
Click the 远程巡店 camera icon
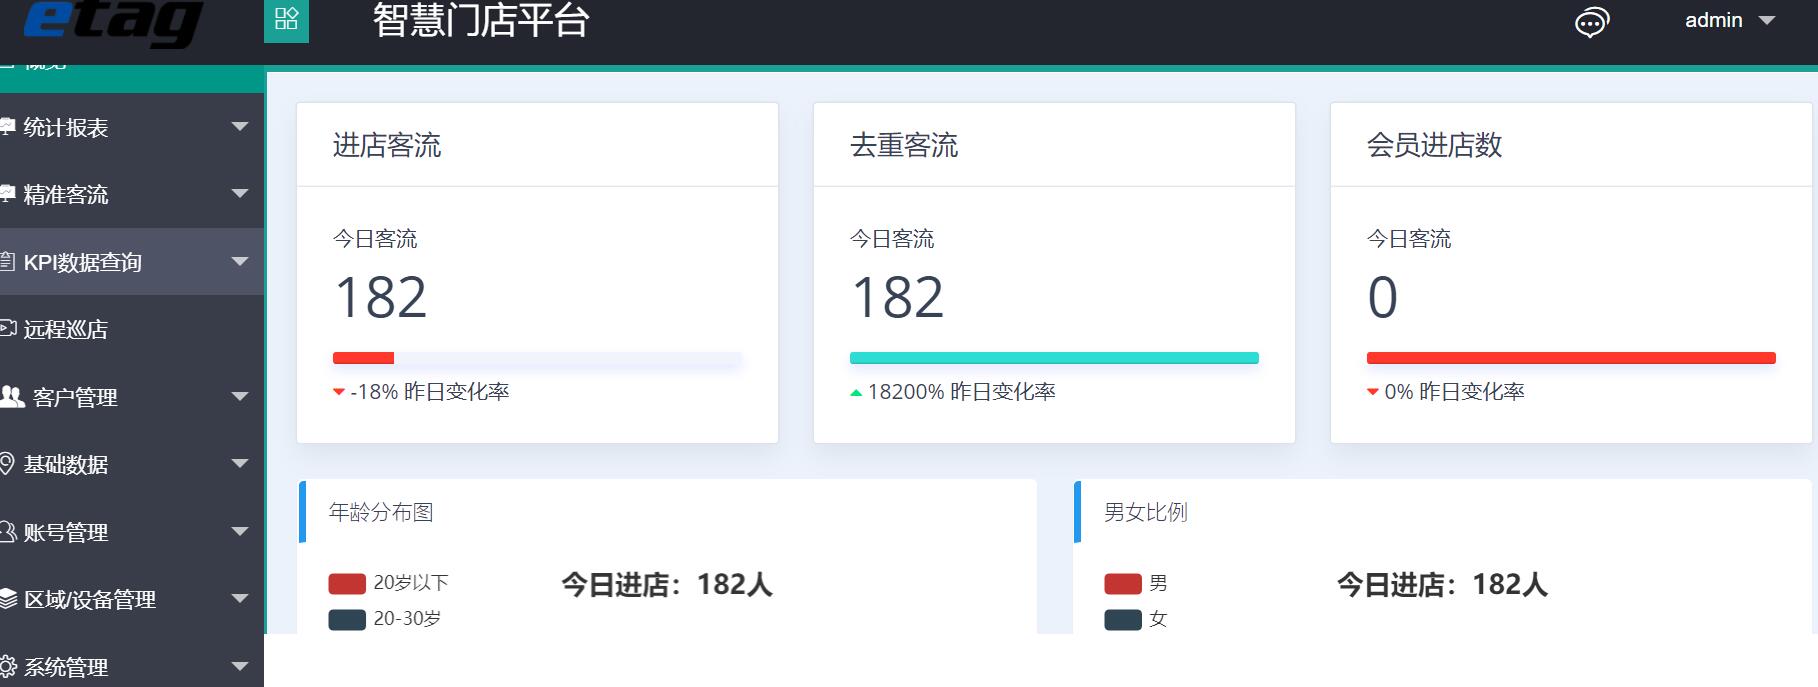8,328
